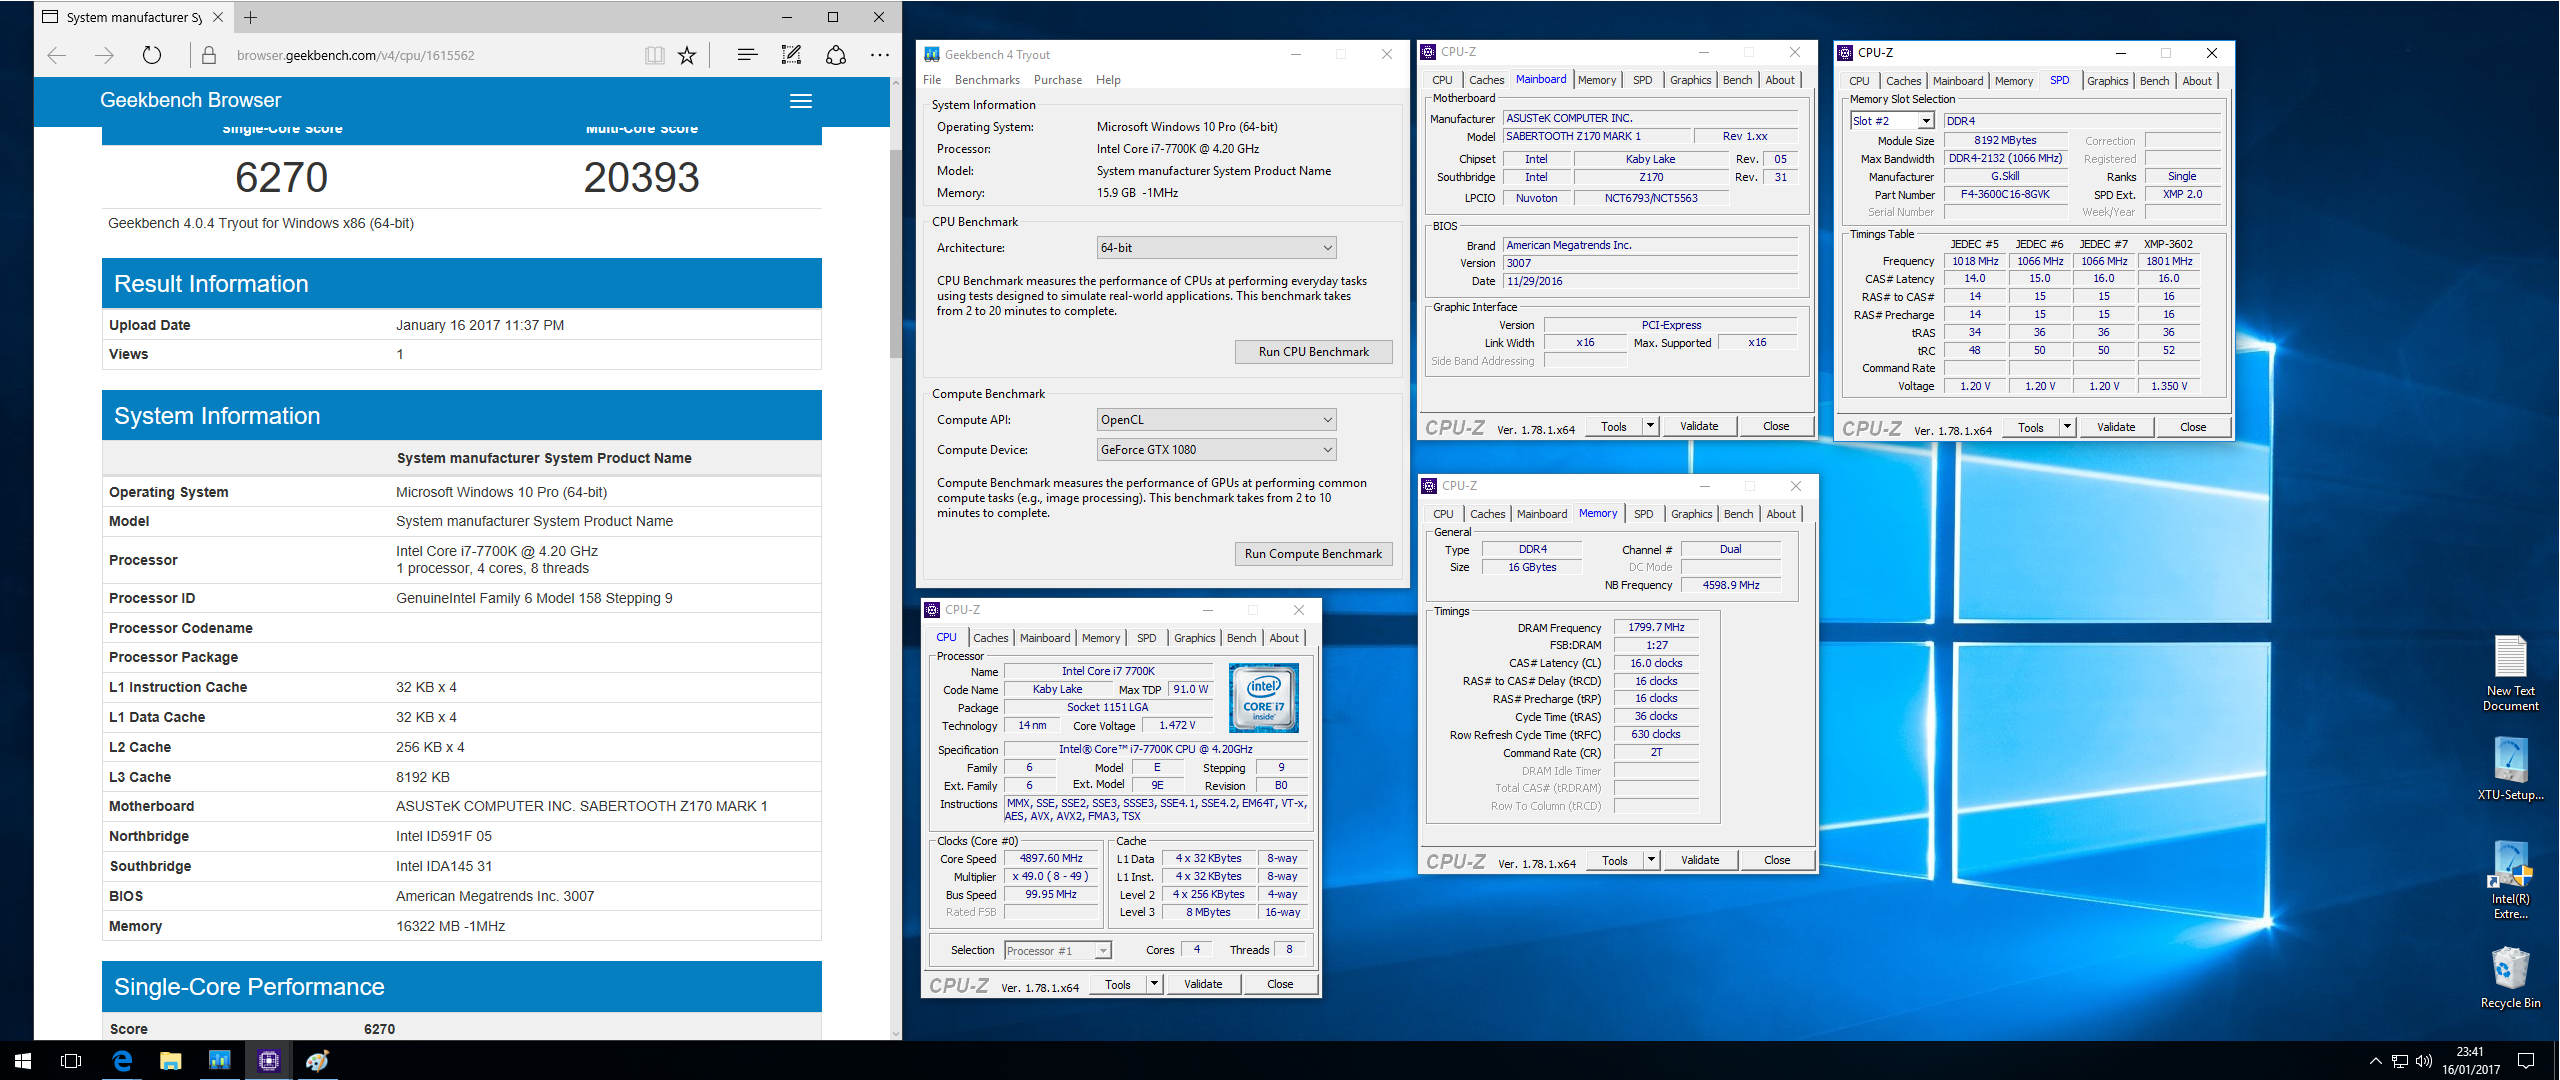Viewport: 2560px width, 1080px height.
Task: Open reading view icon in Edge
Action: (654, 55)
